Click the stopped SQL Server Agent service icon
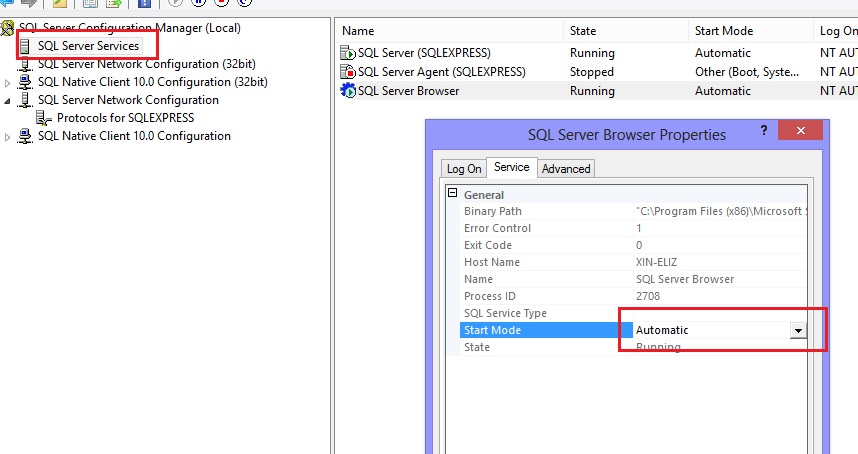Screen dimensions: 858x454 pyautogui.click(x=347, y=72)
